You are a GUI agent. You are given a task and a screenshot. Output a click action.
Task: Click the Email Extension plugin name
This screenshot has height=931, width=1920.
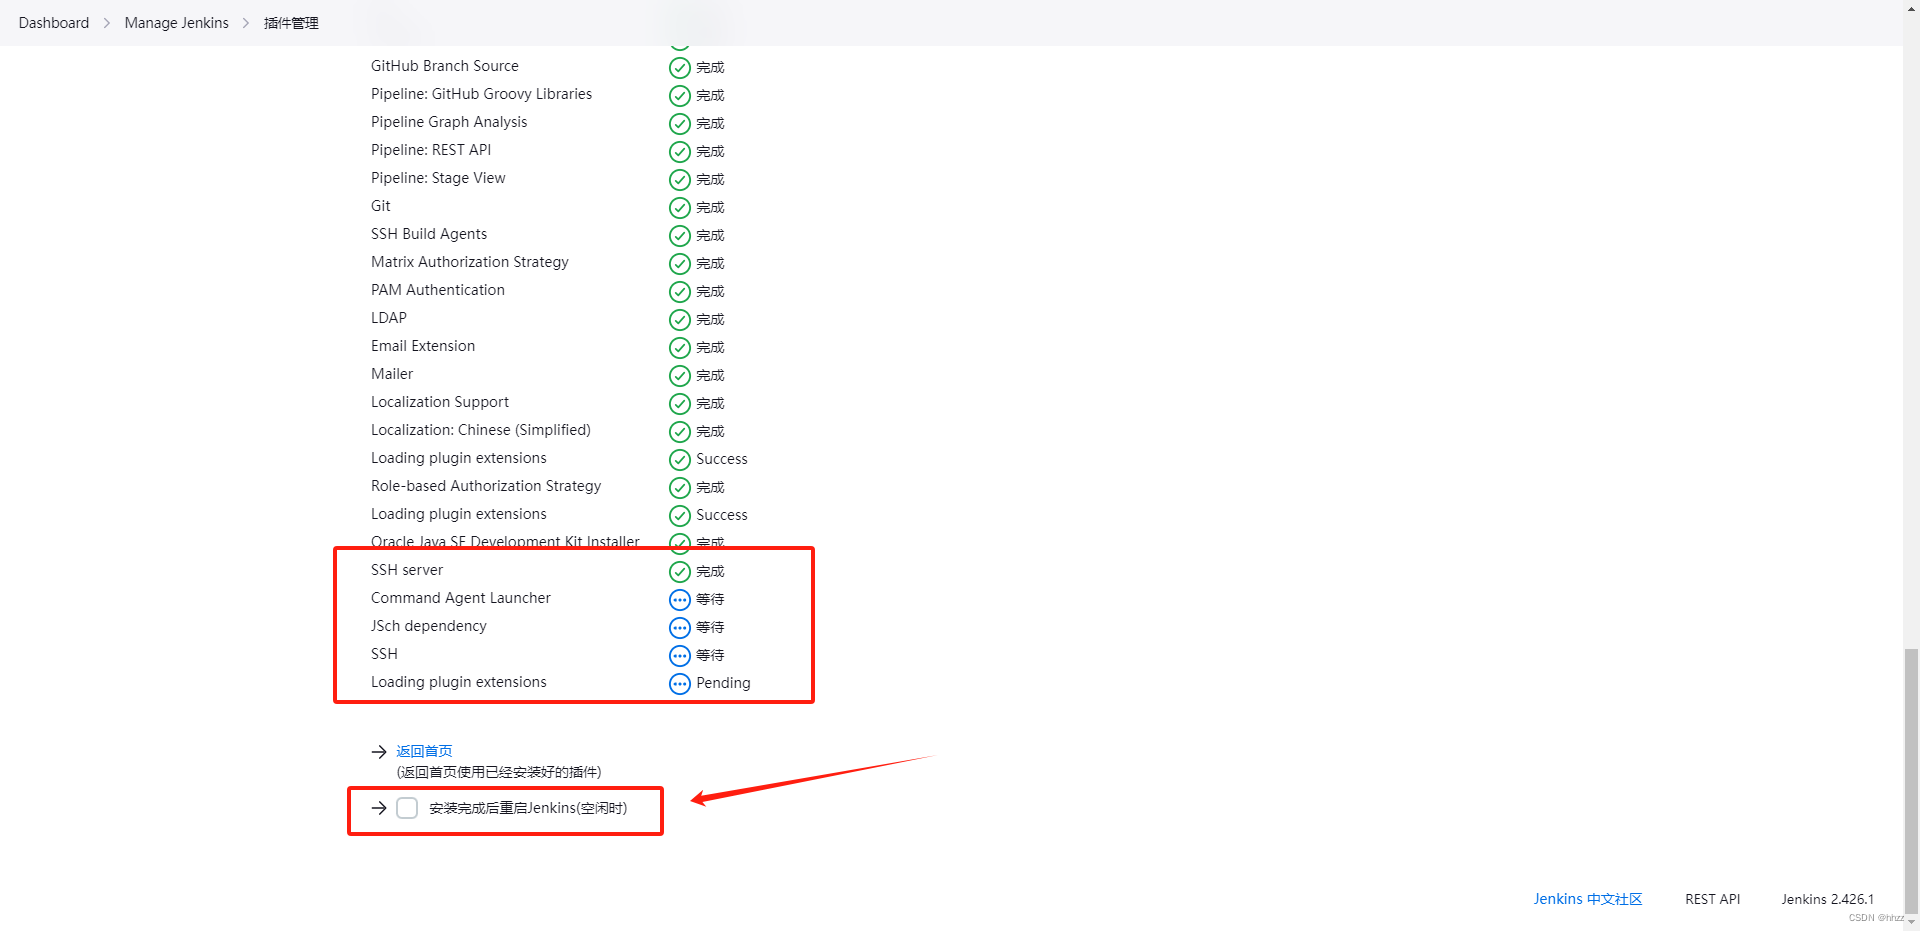[423, 346]
